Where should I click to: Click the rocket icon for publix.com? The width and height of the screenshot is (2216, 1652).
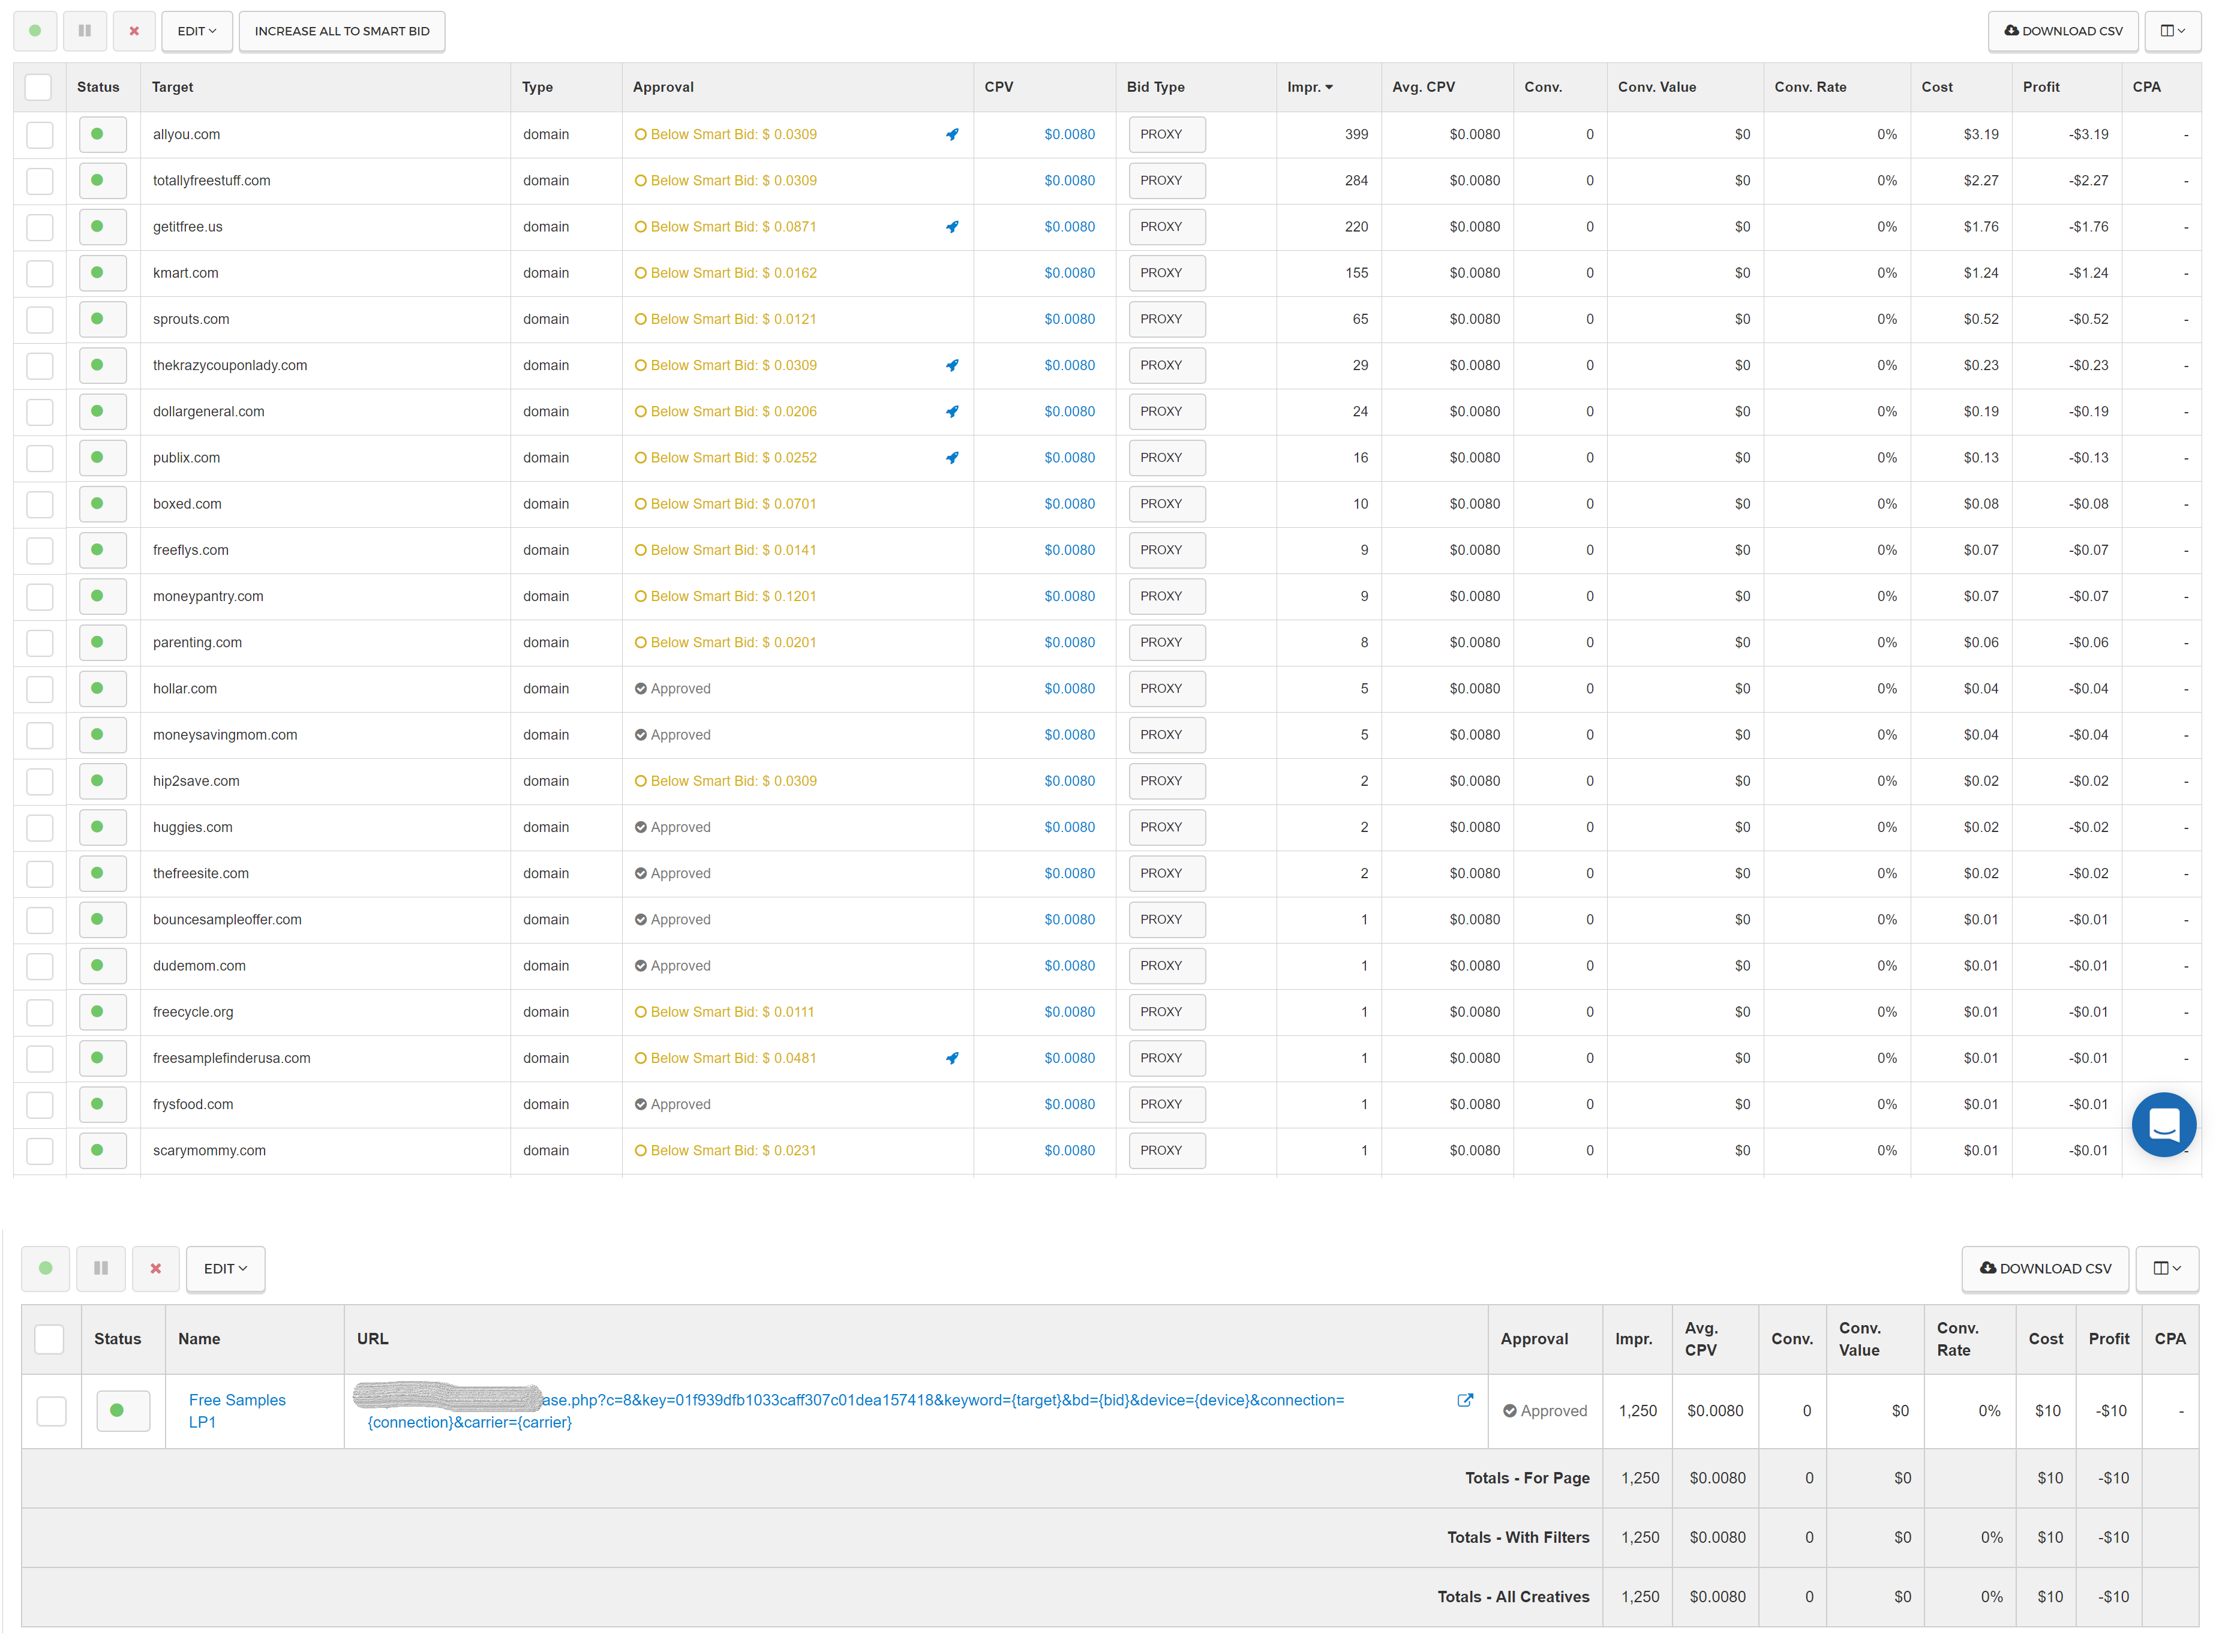pyautogui.click(x=952, y=458)
